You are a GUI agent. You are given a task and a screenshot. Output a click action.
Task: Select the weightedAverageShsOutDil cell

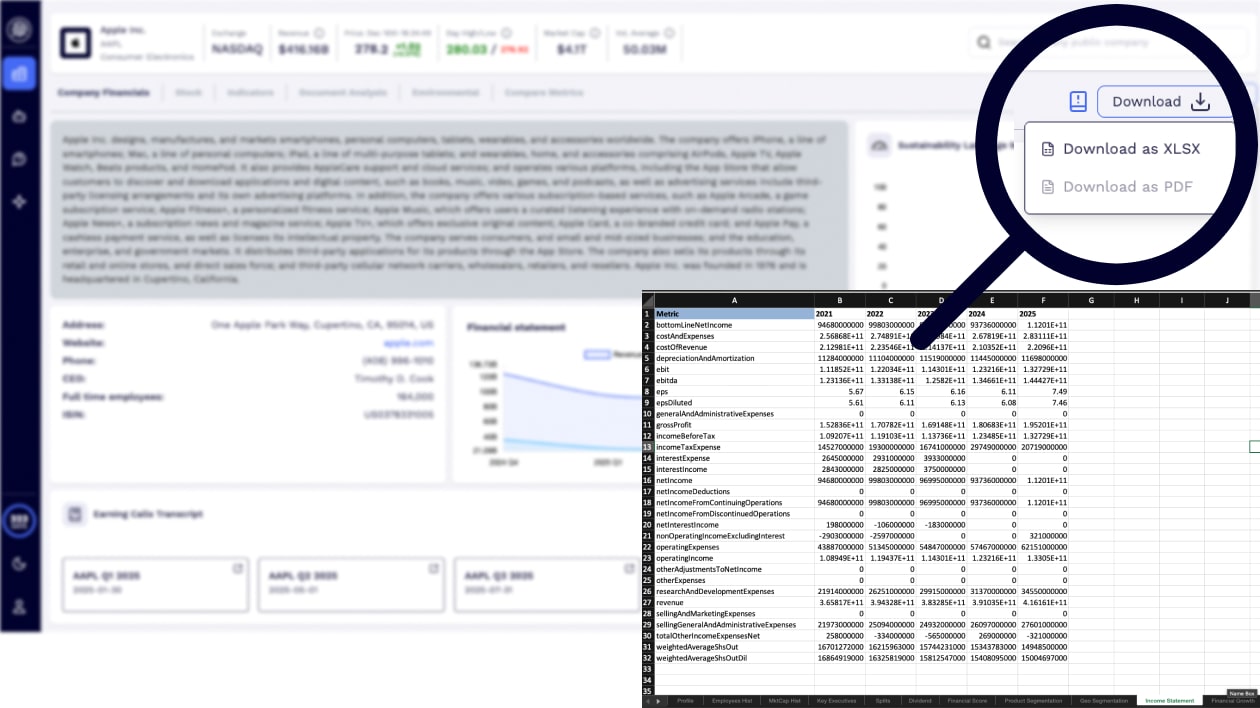(734, 658)
